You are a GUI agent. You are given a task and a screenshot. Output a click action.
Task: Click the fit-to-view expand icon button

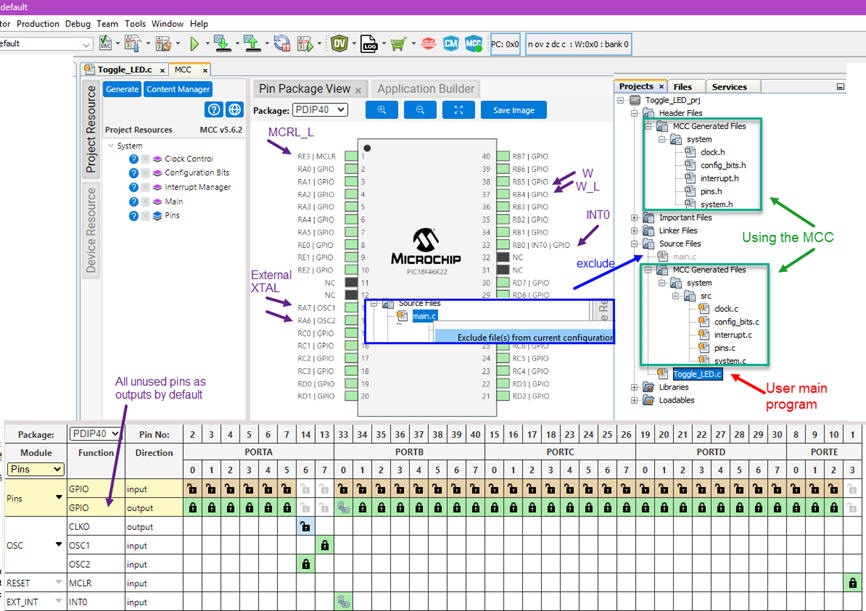458,110
